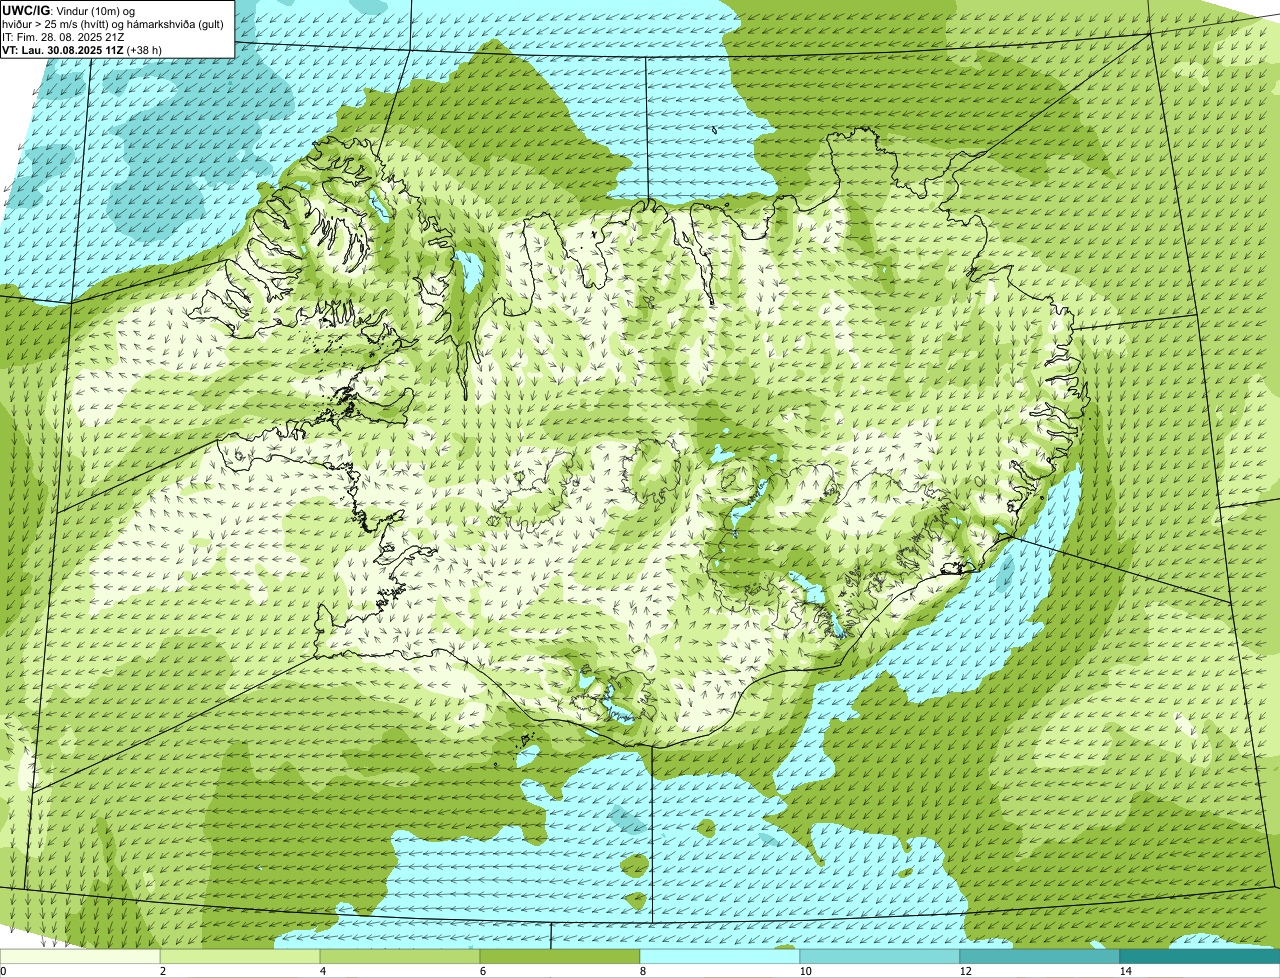
Task: Click the legend scale label '10'
Action: pos(805,971)
